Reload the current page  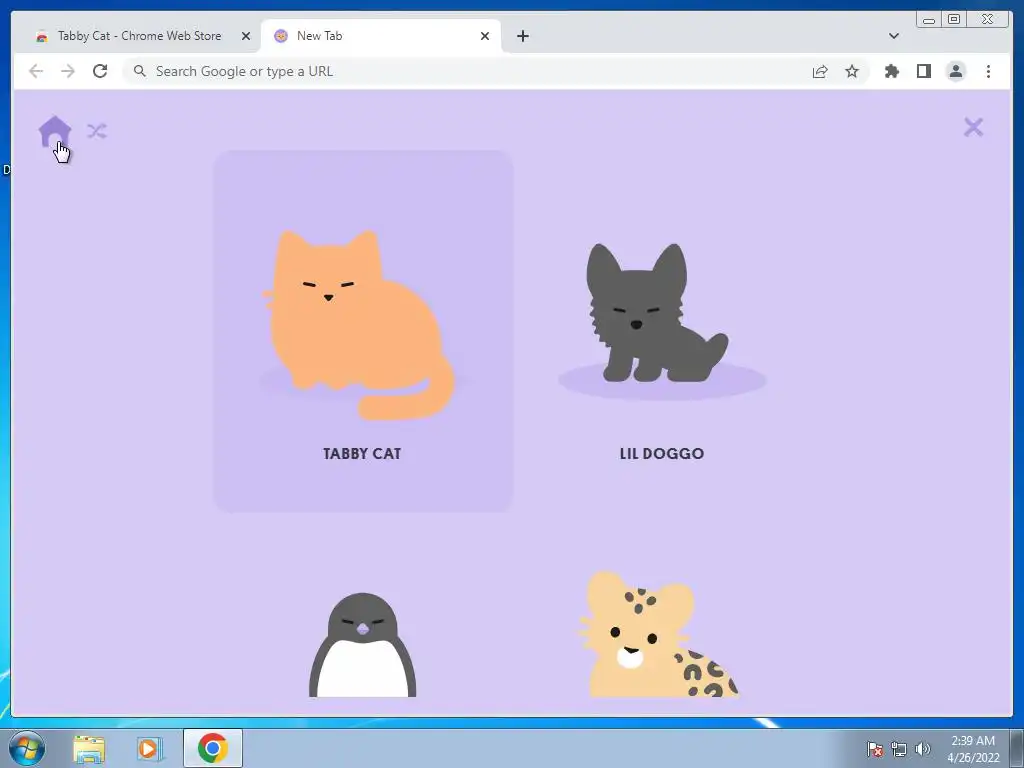coord(100,71)
